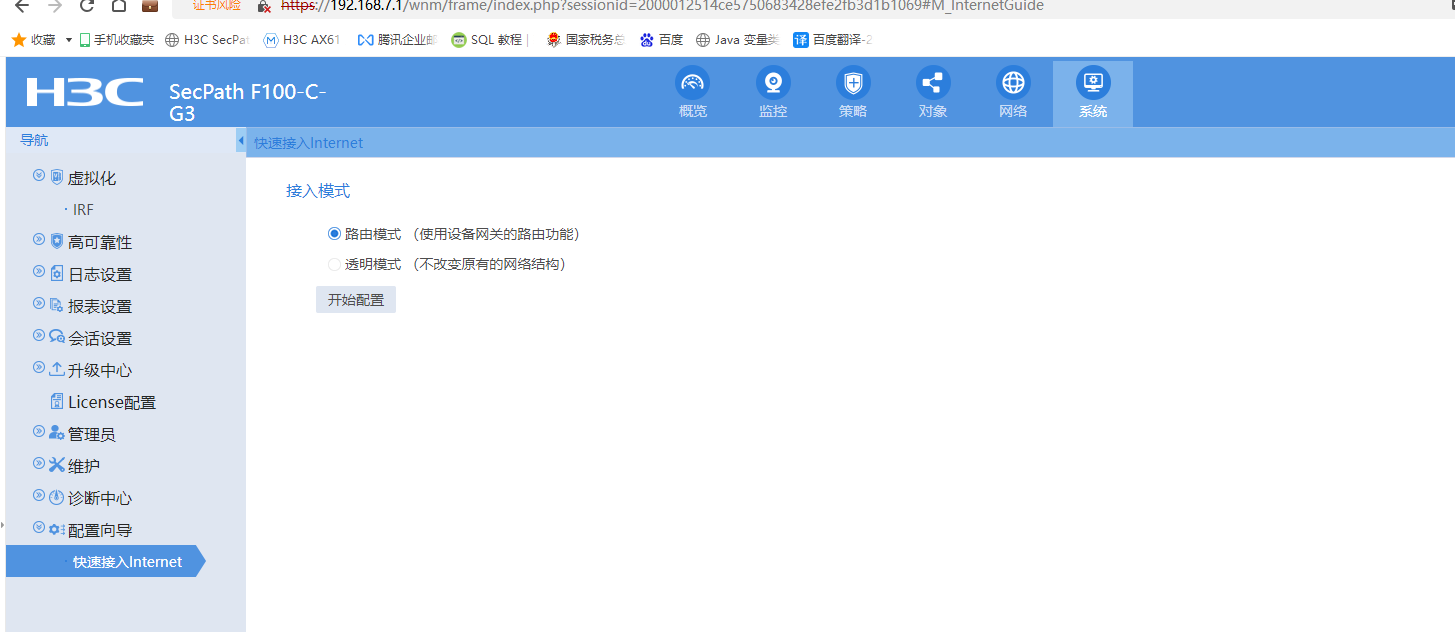Open the 手机收藏夹 bookmark
Viewport: 1455px width, 632px height.
(117, 40)
